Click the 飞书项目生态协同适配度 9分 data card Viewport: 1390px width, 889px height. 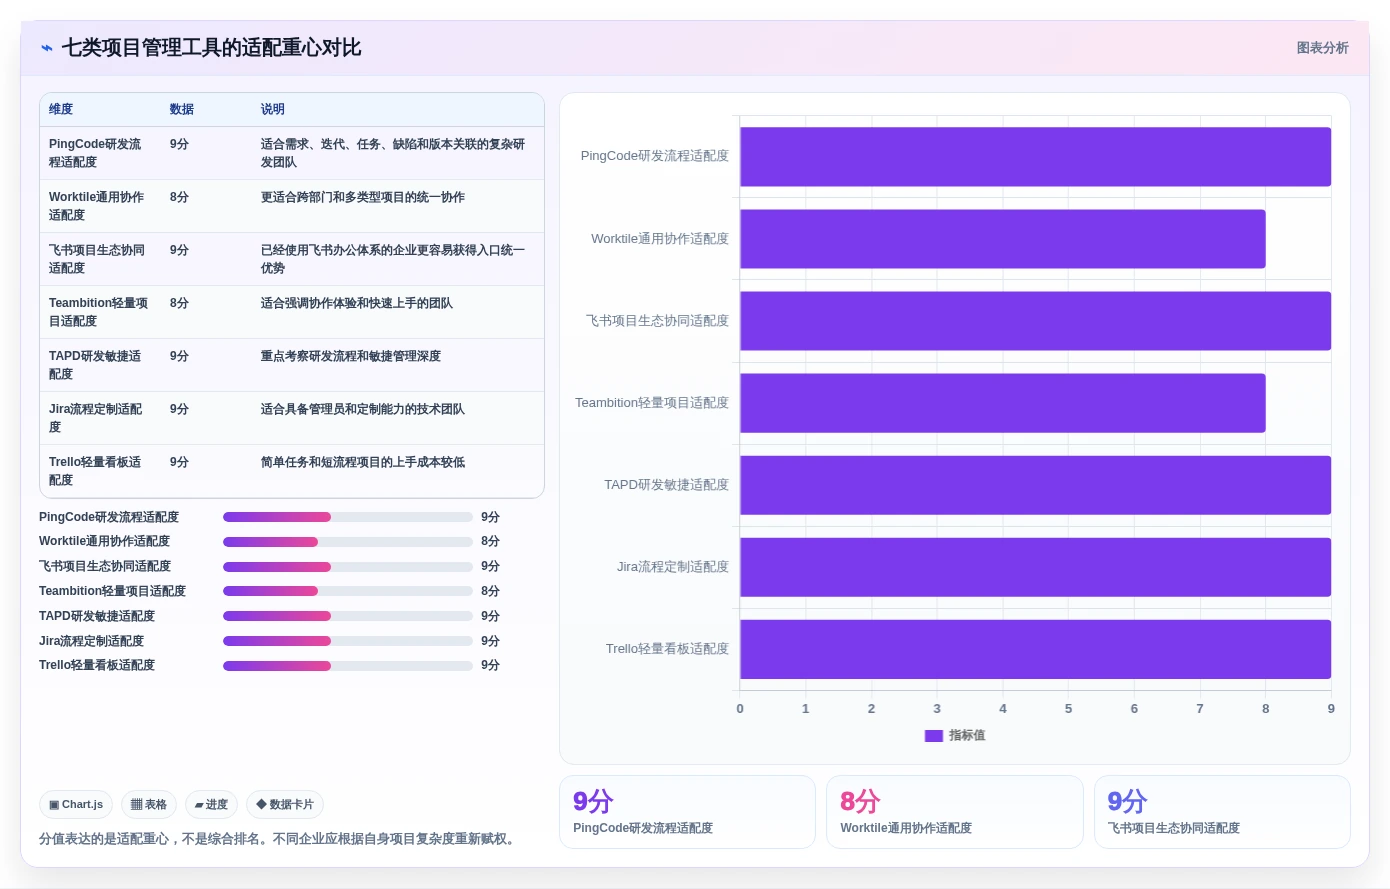[x=1222, y=812]
